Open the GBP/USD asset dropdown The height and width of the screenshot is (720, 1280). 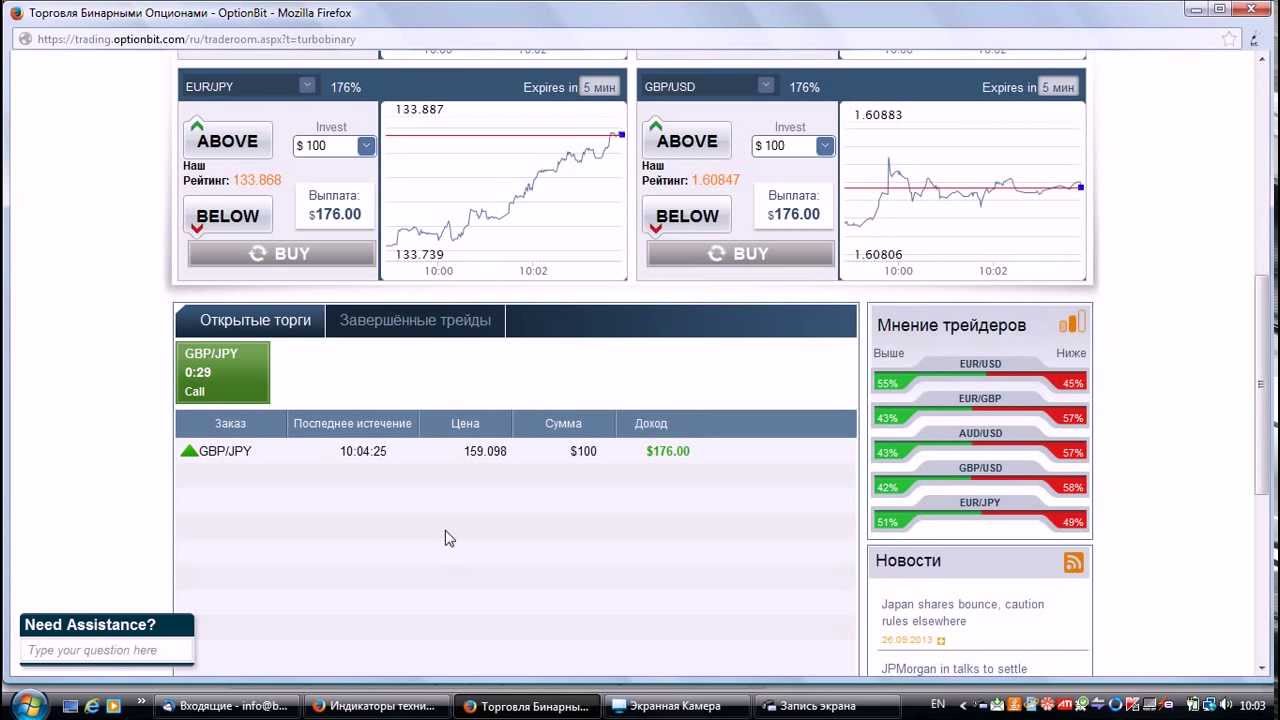[x=766, y=86]
